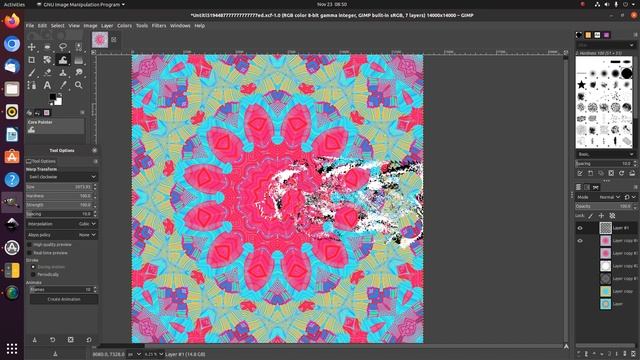640x360 pixels.
Task: Open the brush tag Basic dropdown
Action: (606, 154)
